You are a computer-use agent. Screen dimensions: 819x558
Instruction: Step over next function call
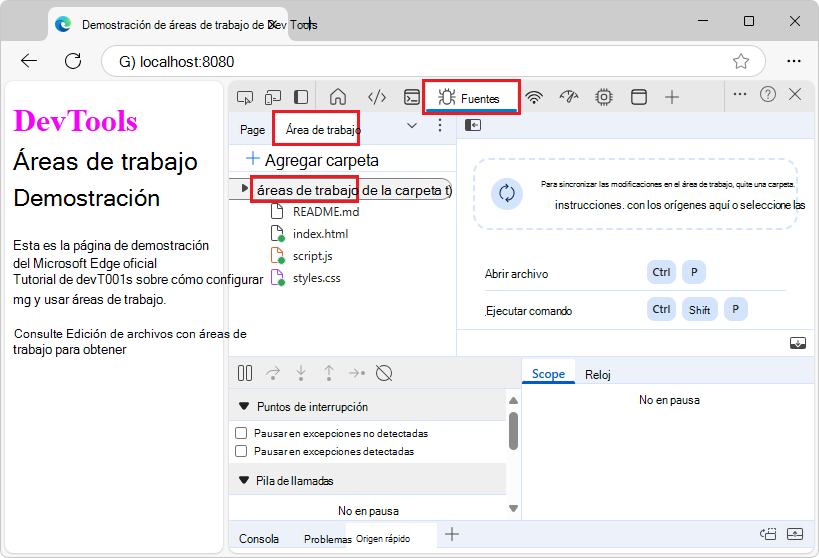click(x=273, y=373)
